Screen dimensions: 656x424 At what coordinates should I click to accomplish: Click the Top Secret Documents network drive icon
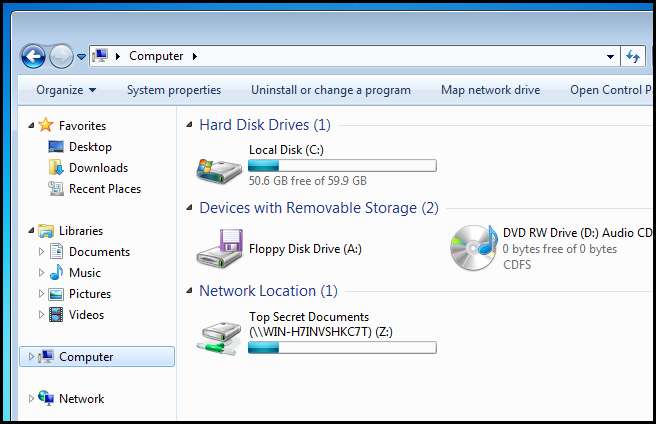[219, 334]
